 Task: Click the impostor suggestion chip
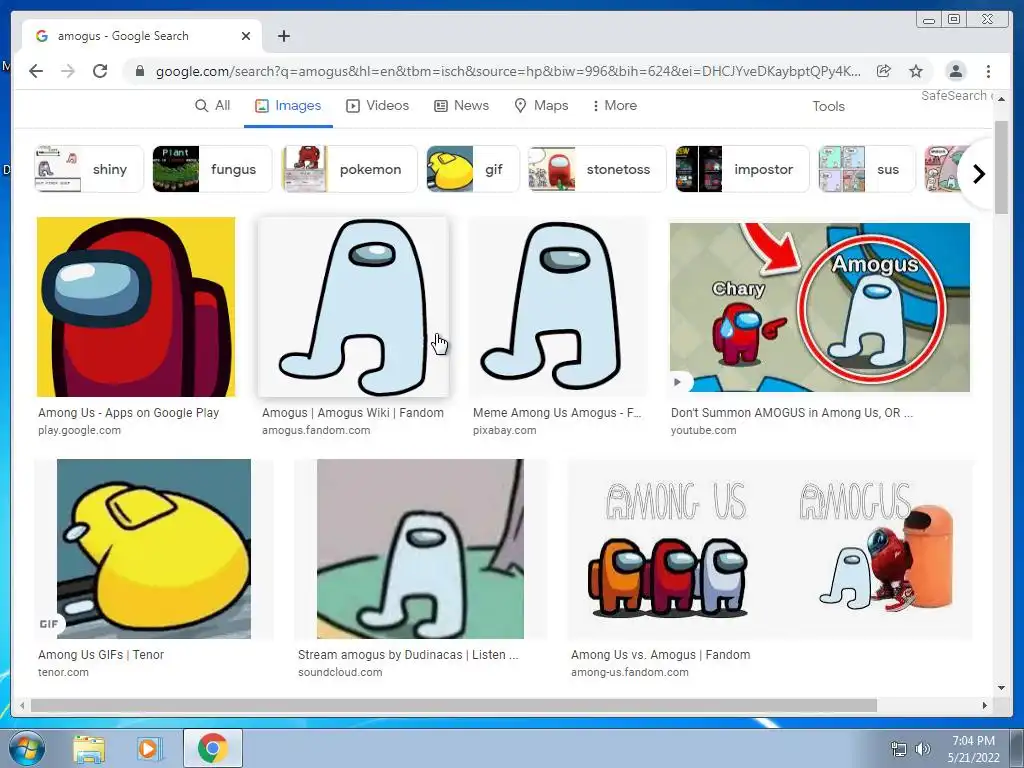tap(742, 169)
